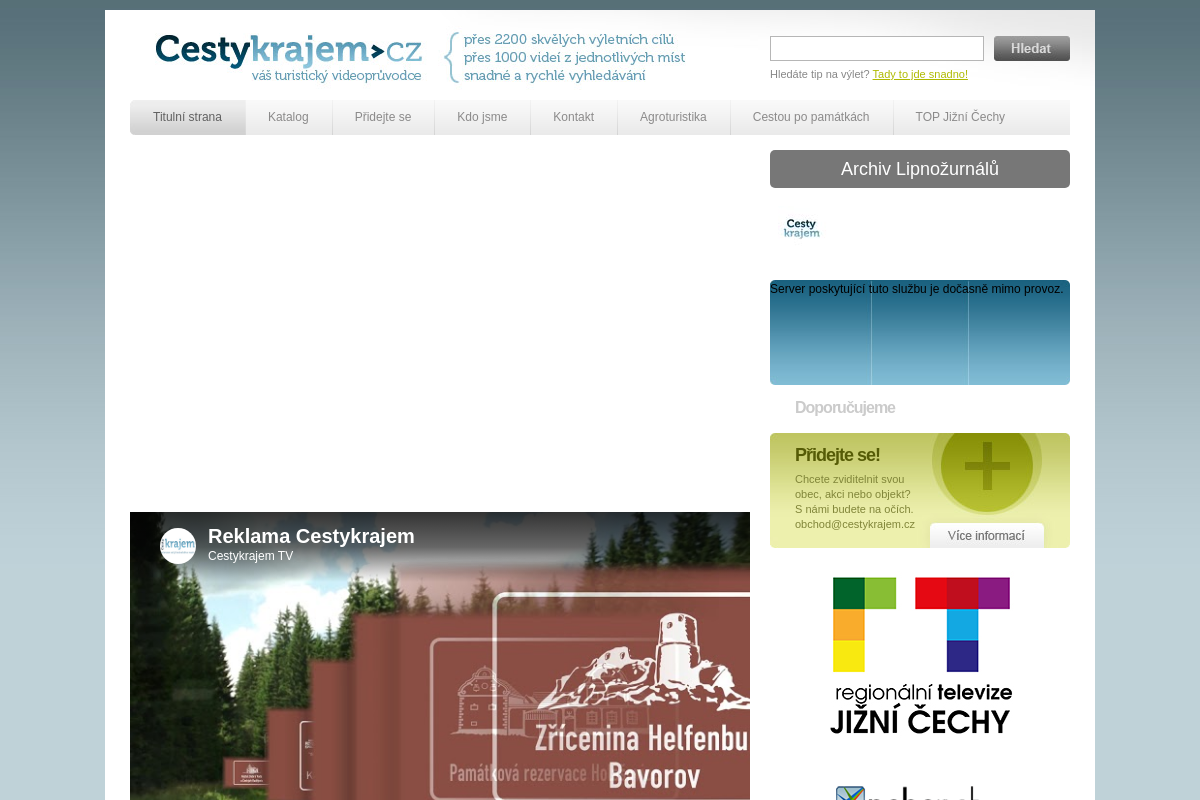The image size is (1200, 800).
Task: Open the Reklama Cestykrajem video title
Action: [311, 536]
